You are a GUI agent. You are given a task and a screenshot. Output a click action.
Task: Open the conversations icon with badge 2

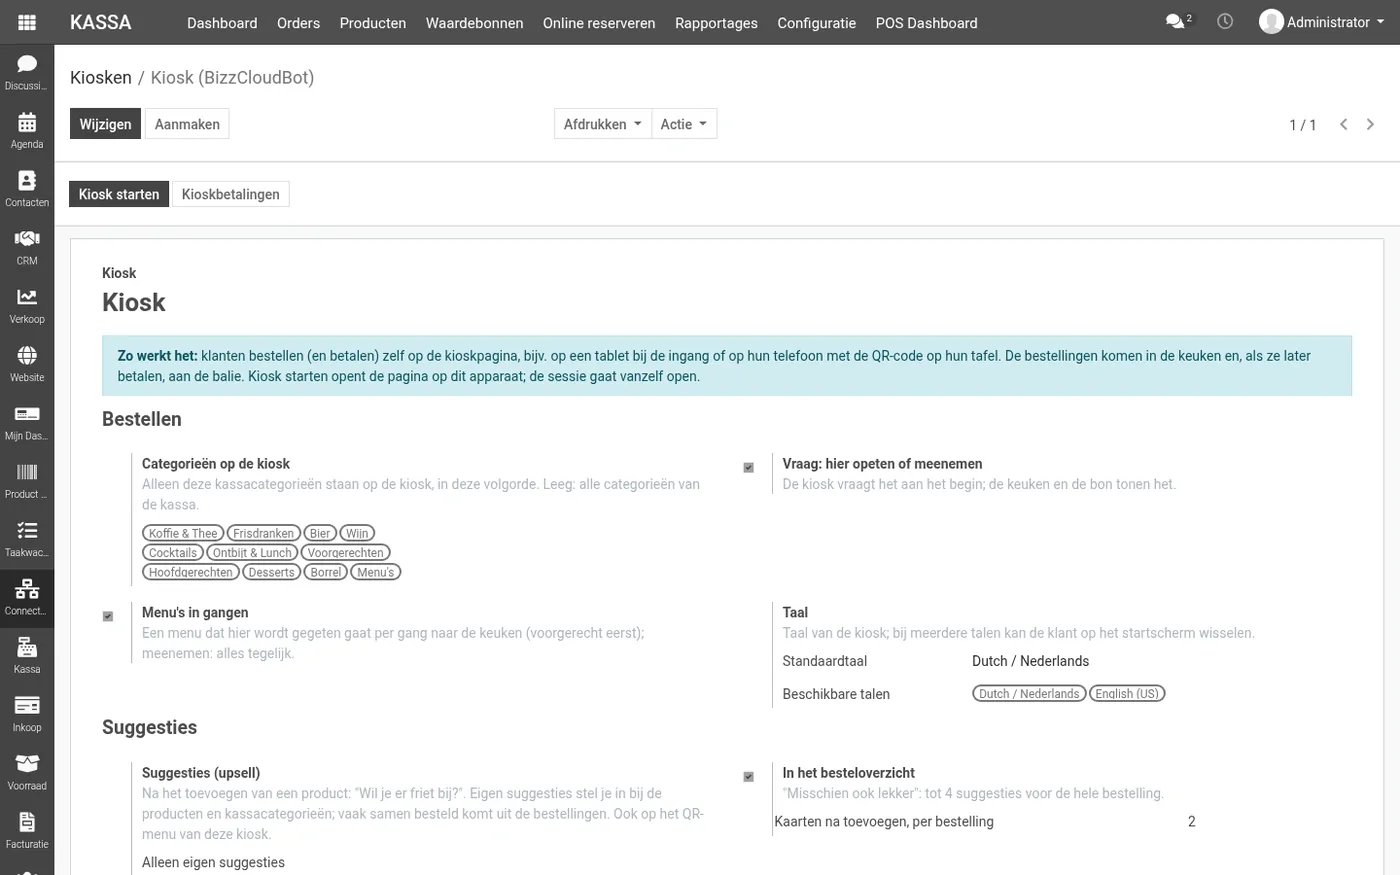[x=1178, y=21]
